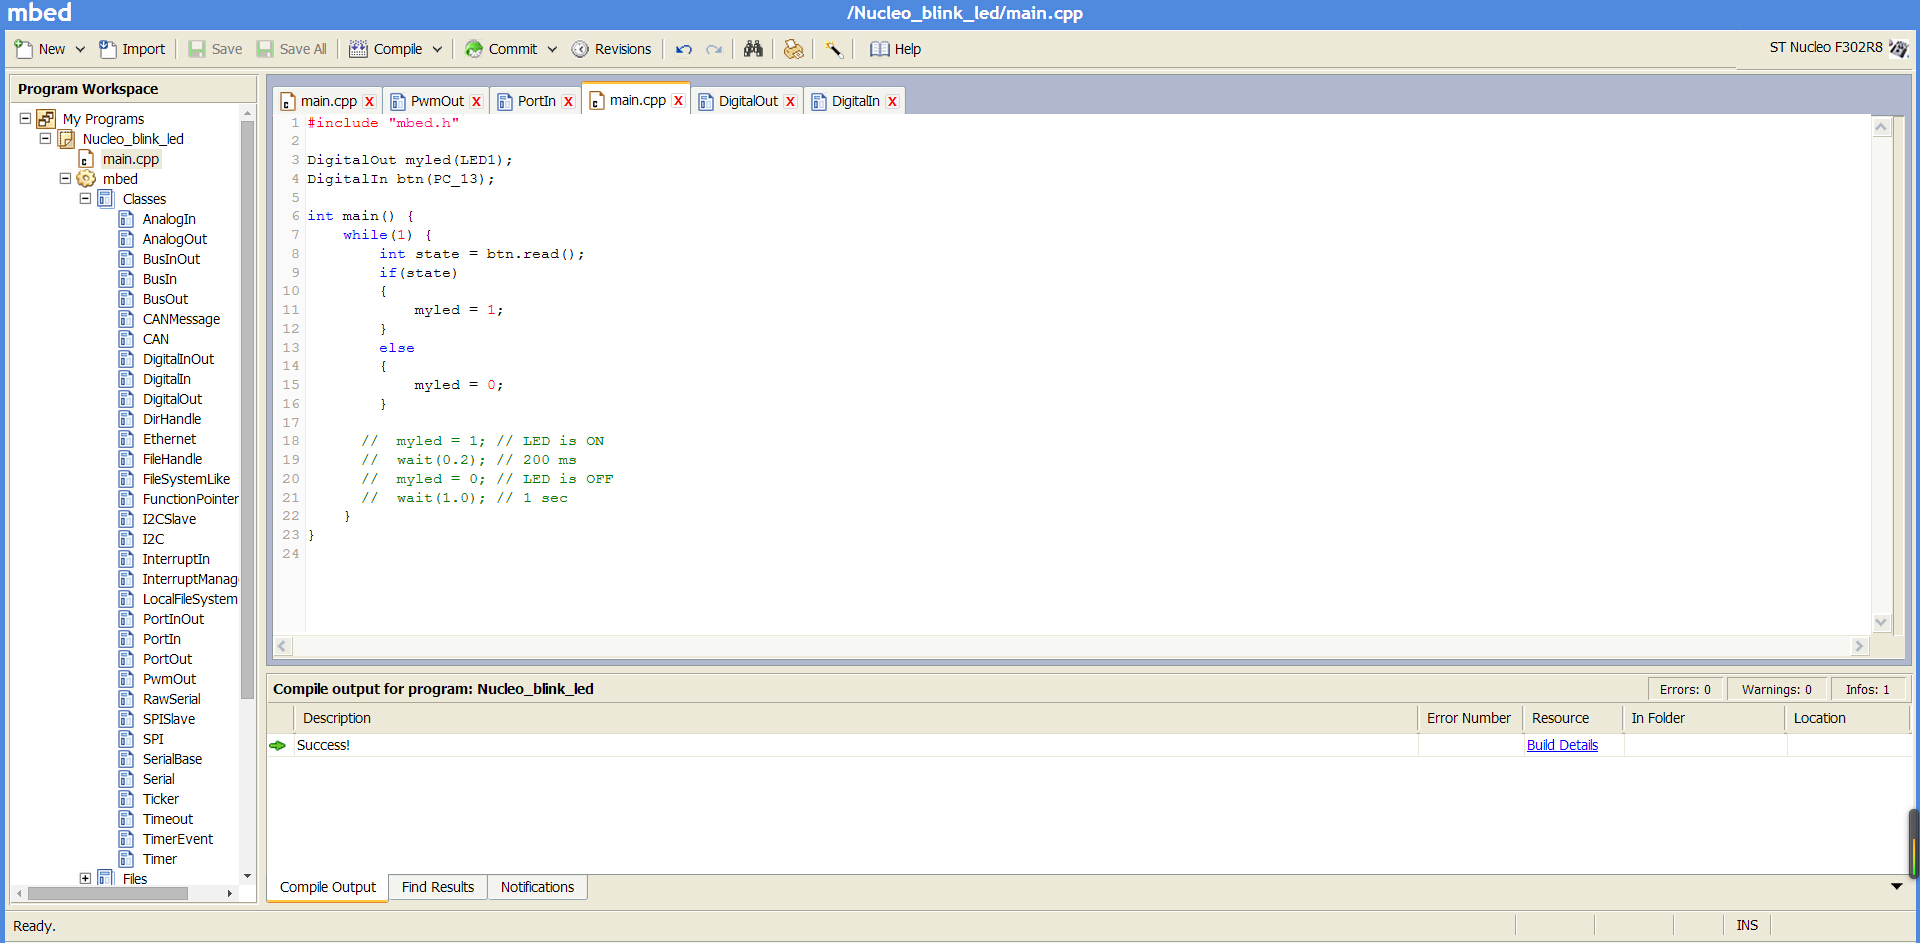
Task: Click the editor scroll right arrow
Action: pyautogui.click(x=1859, y=646)
